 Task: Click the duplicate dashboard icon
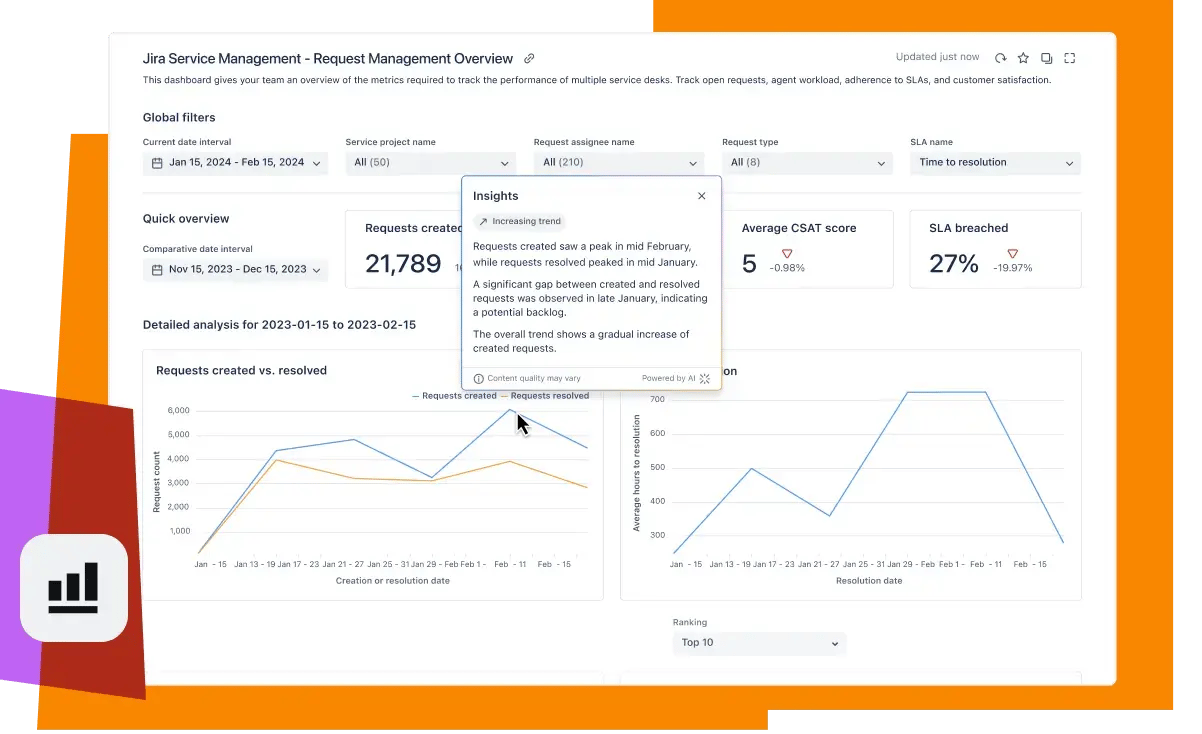(x=1046, y=58)
